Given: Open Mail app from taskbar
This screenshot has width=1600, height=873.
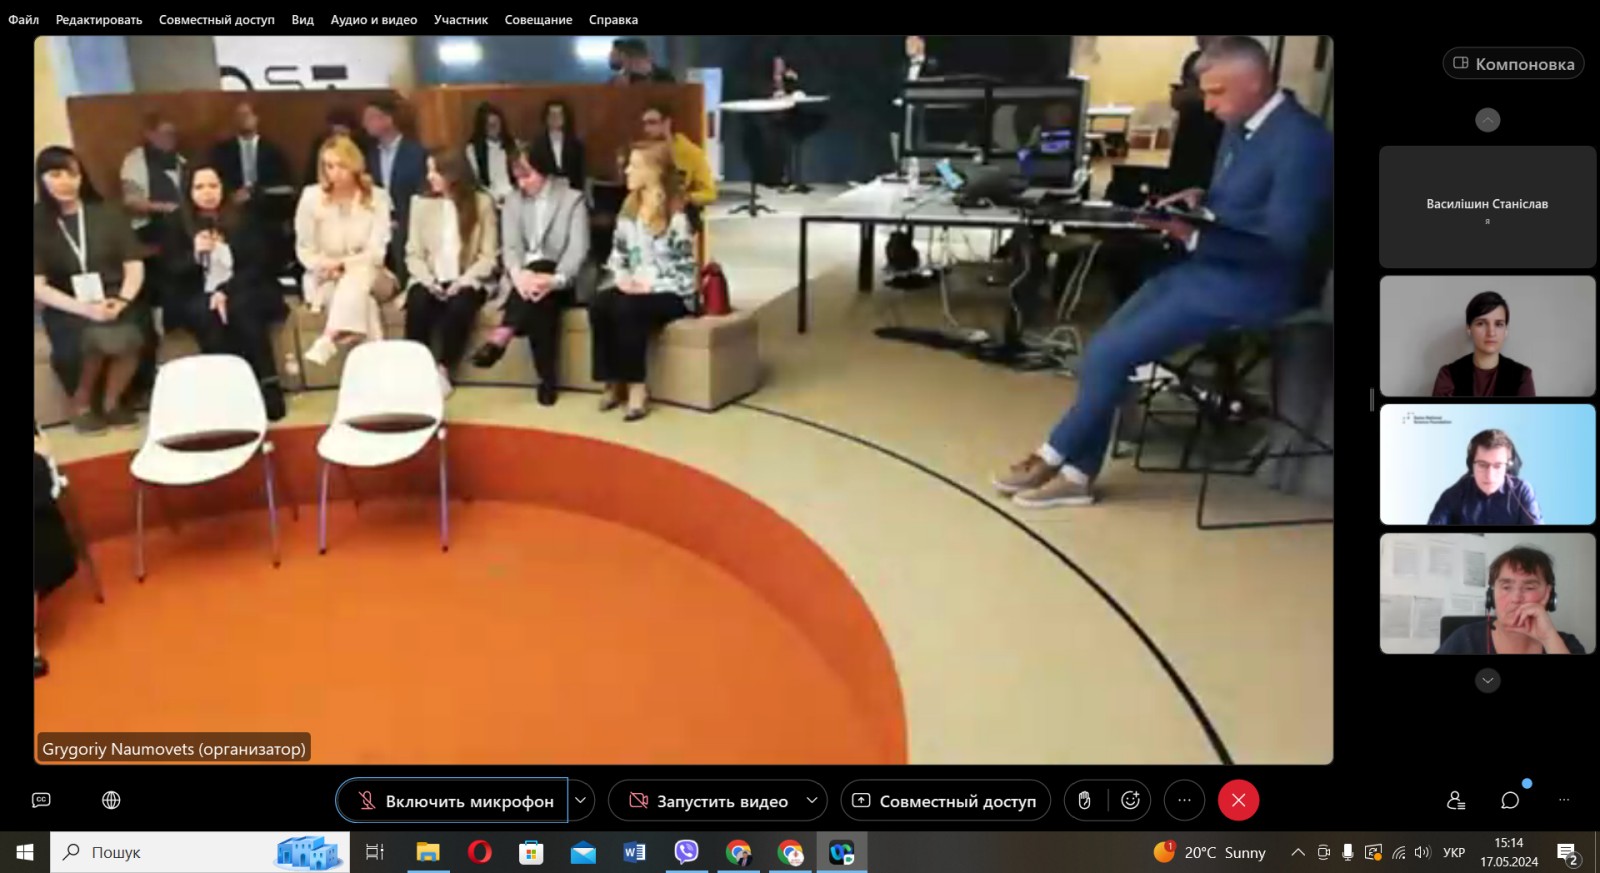Looking at the screenshot, I should [x=583, y=852].
